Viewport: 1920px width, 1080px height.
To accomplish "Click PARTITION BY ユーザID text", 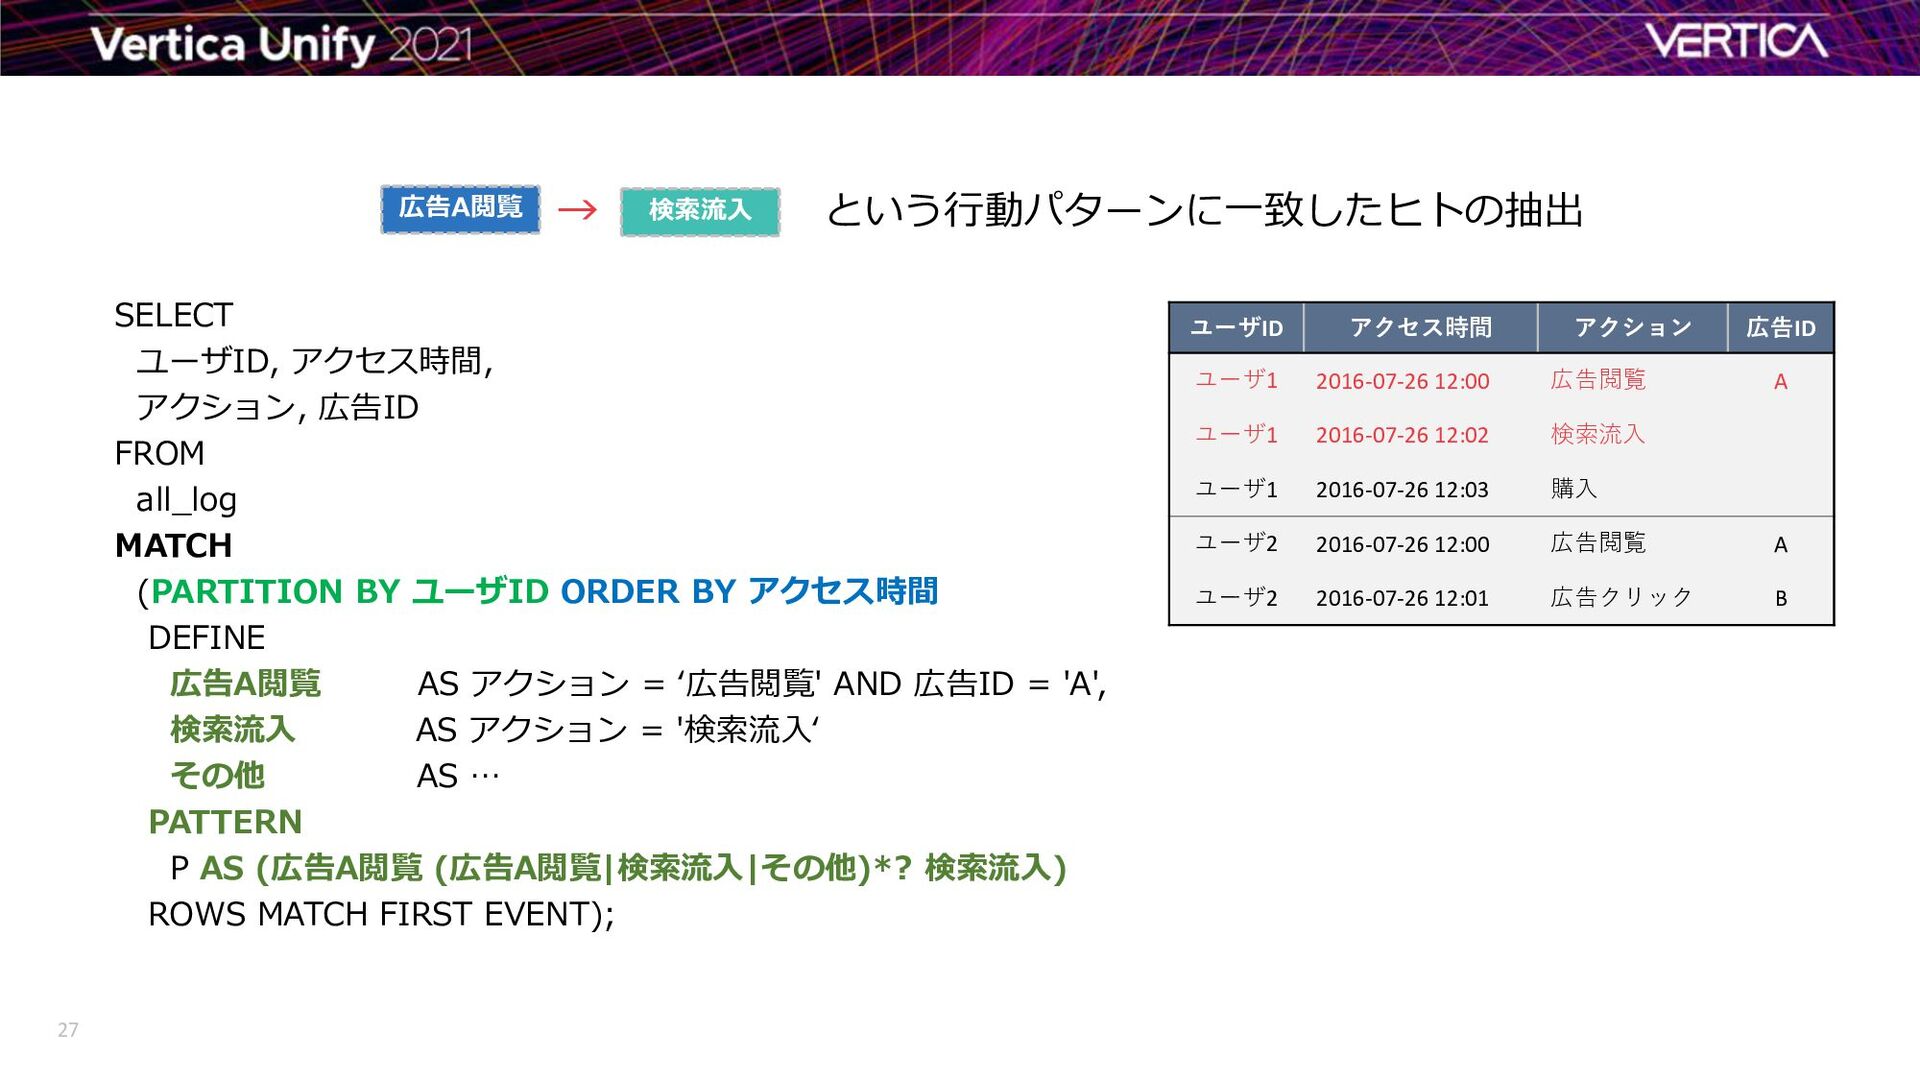I will pyautogui.click(x=350, y=591).
